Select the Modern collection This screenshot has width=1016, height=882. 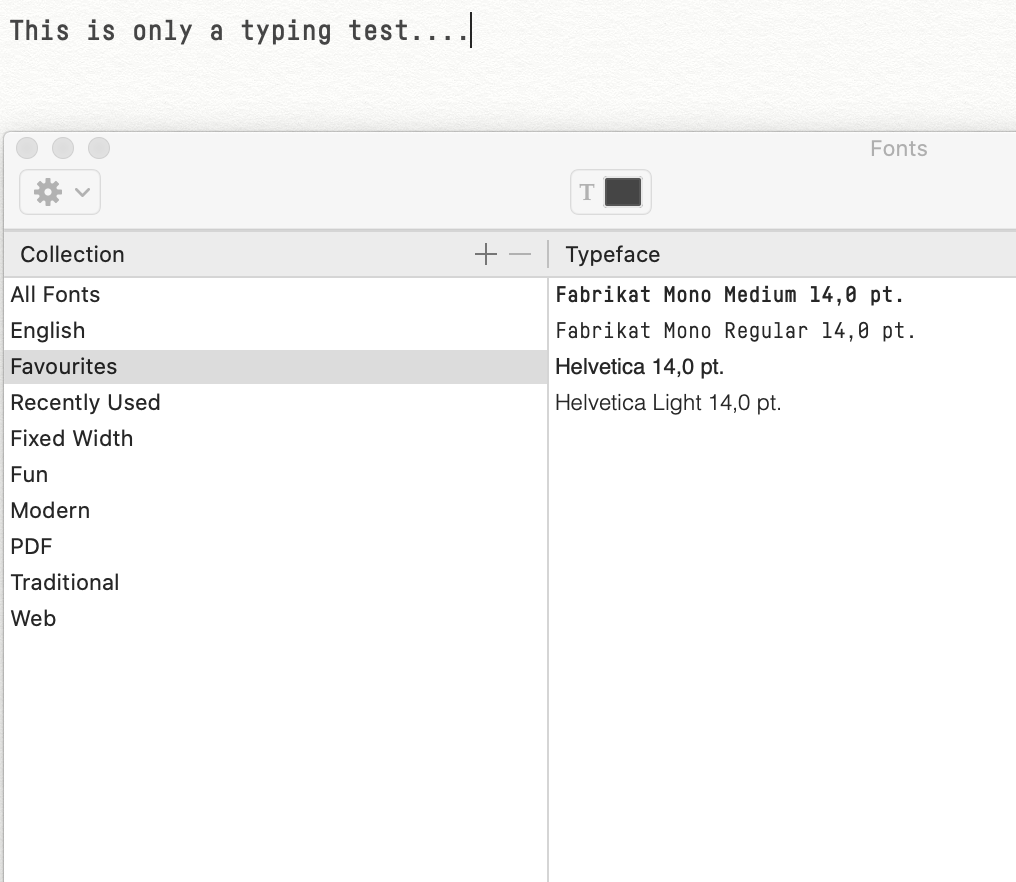coord(51,511)
